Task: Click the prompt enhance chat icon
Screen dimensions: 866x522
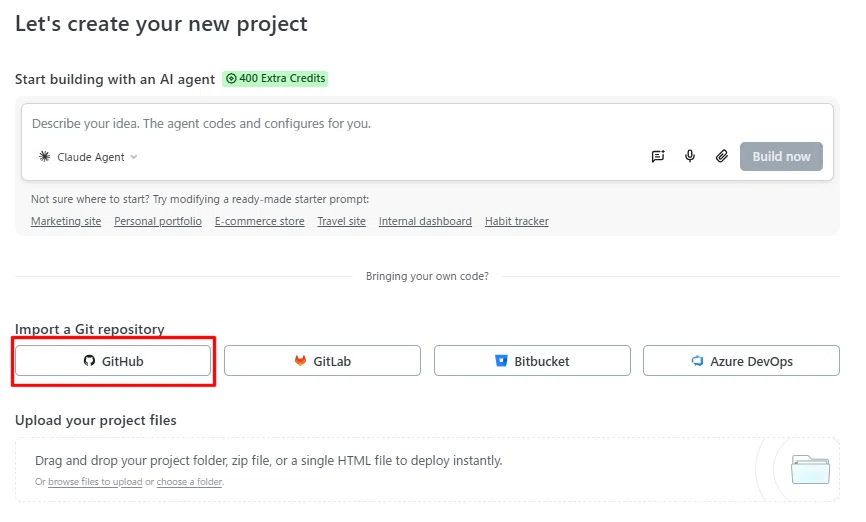Action: 658,156
